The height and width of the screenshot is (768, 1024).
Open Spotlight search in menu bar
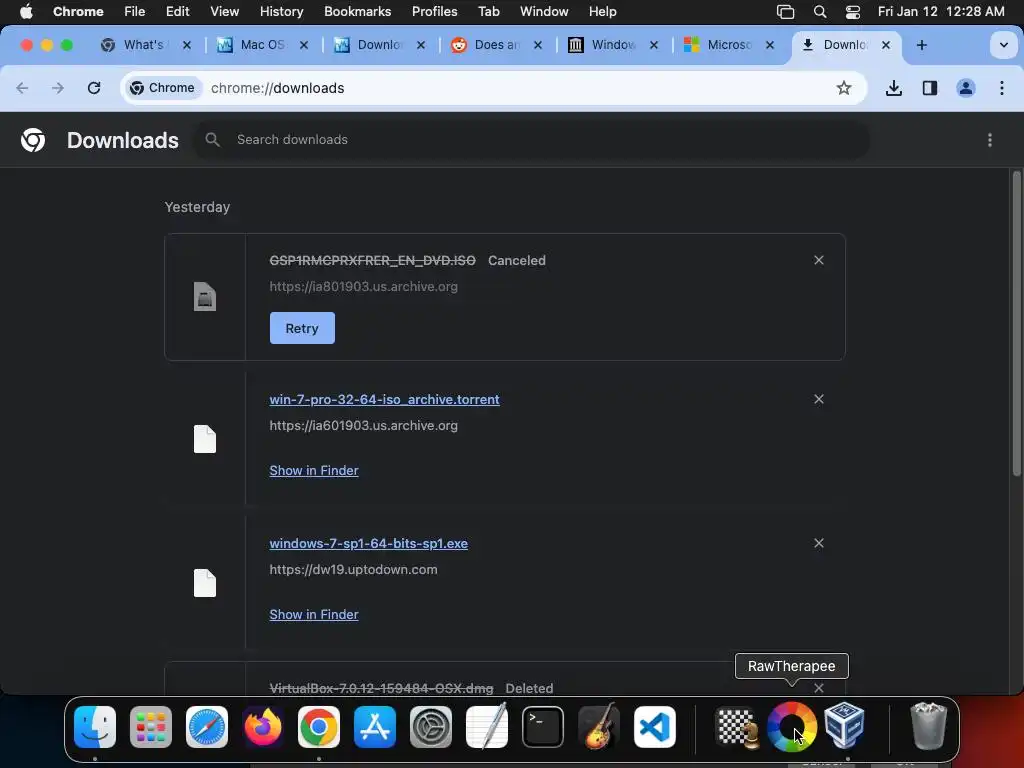tap(820, 11)
